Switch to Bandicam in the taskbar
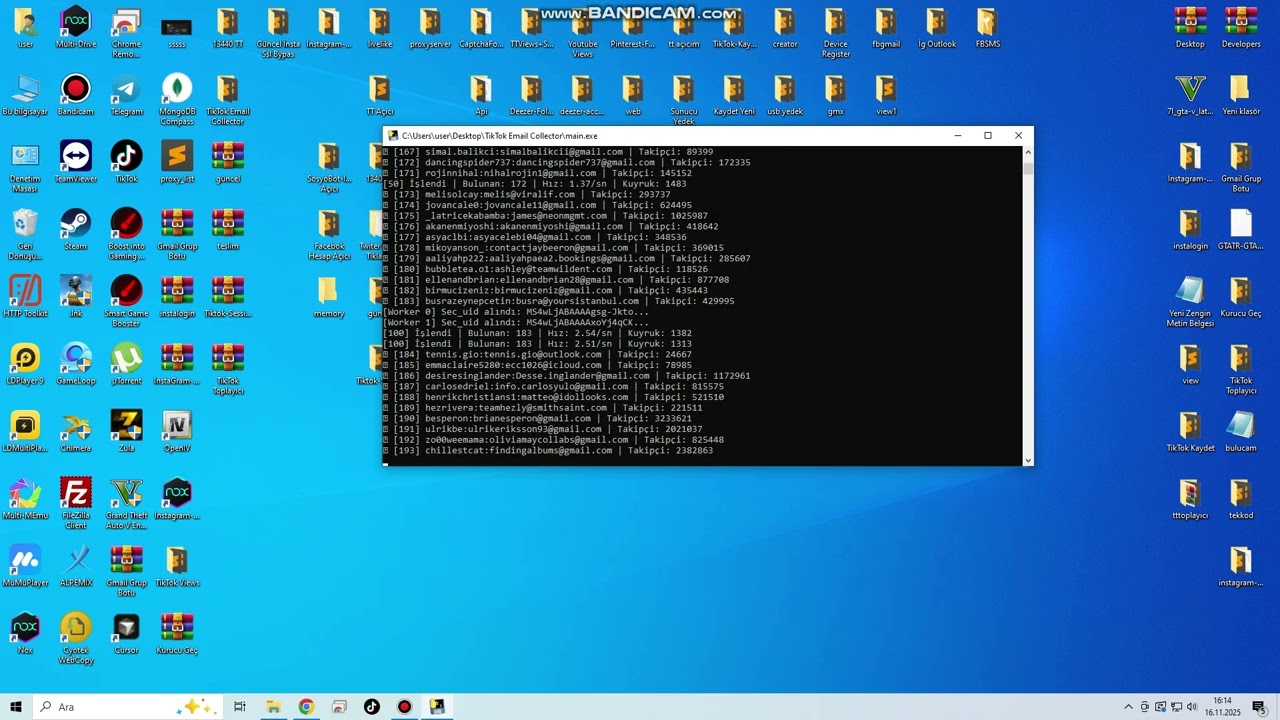The height and width of the screenshot is (720, 1280). (404, 707)
